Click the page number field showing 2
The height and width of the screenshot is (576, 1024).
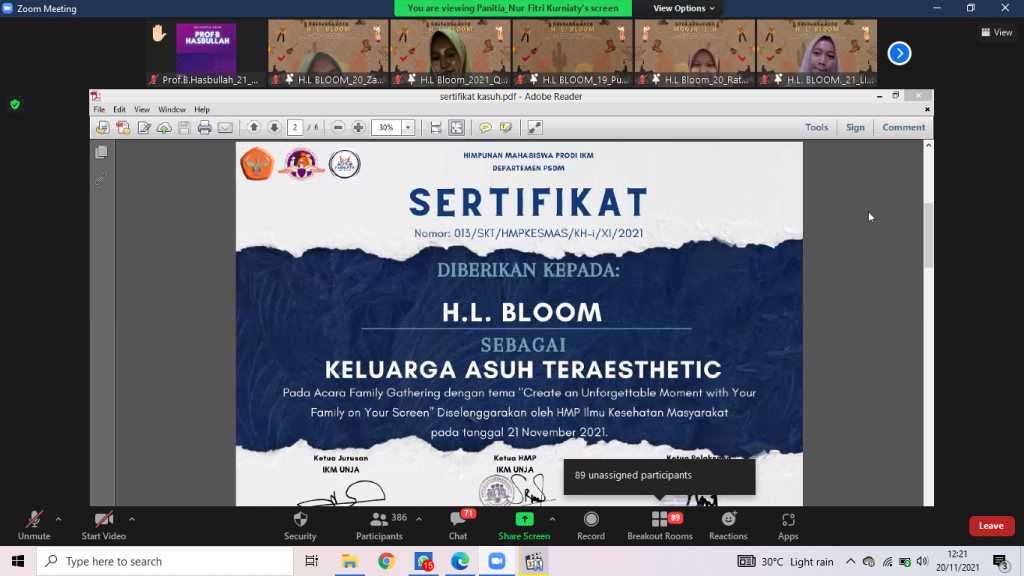point(296,127)
